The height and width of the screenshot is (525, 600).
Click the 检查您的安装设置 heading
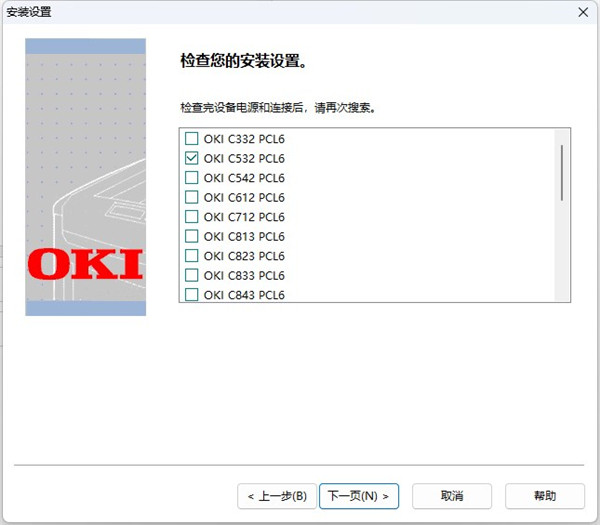[x=244, y=61]
